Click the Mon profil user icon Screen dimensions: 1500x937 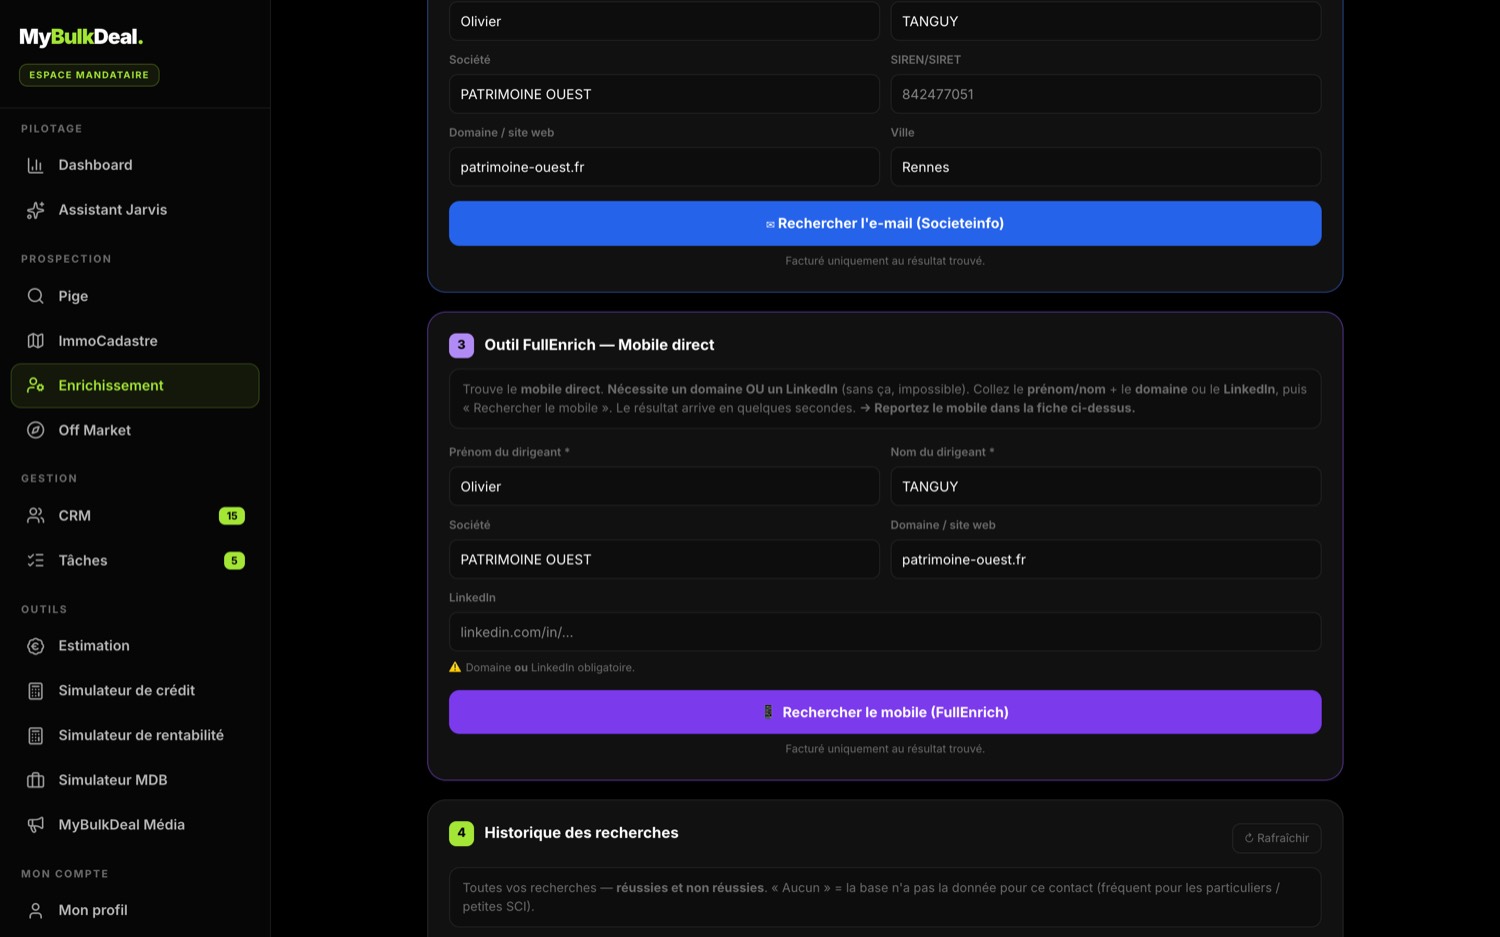point(35,911)
